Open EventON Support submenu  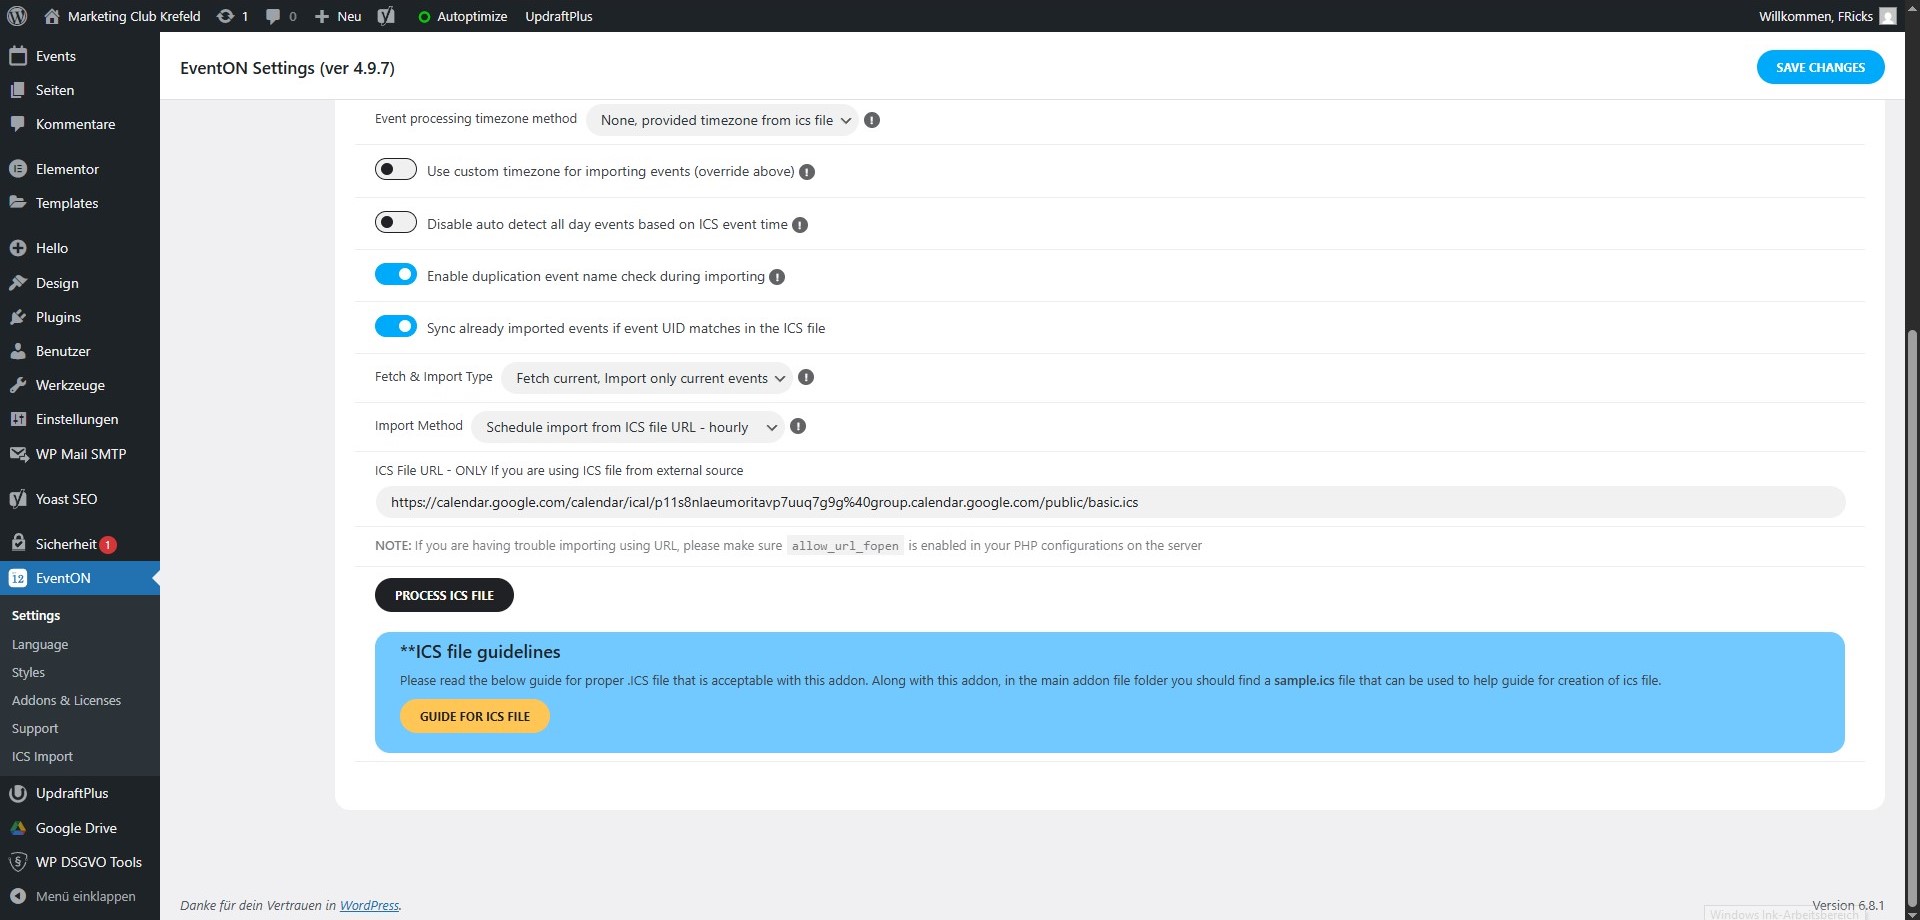point(35,729)
